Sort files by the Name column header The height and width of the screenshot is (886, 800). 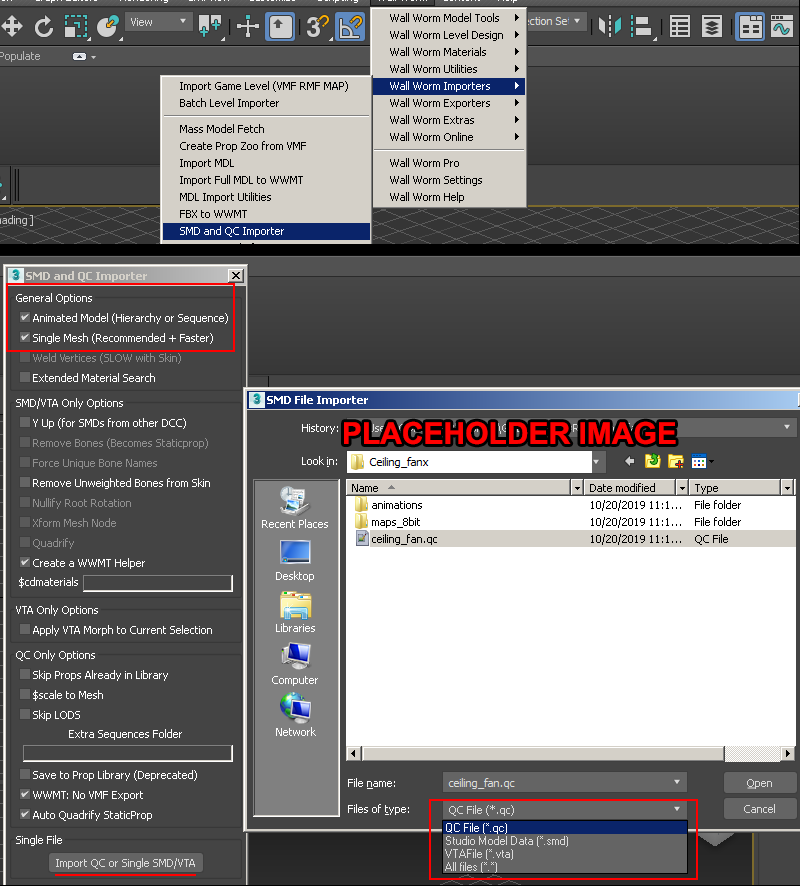459,488
